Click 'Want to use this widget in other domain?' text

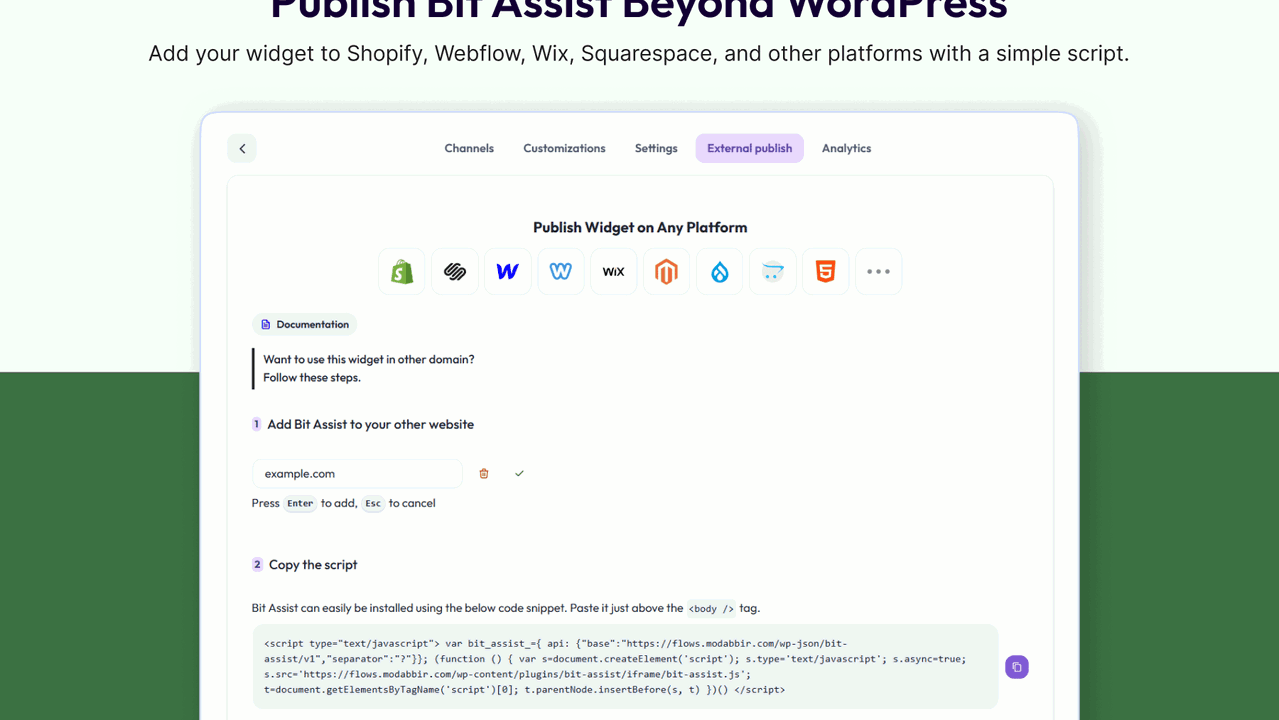click(x=369, y=359)
